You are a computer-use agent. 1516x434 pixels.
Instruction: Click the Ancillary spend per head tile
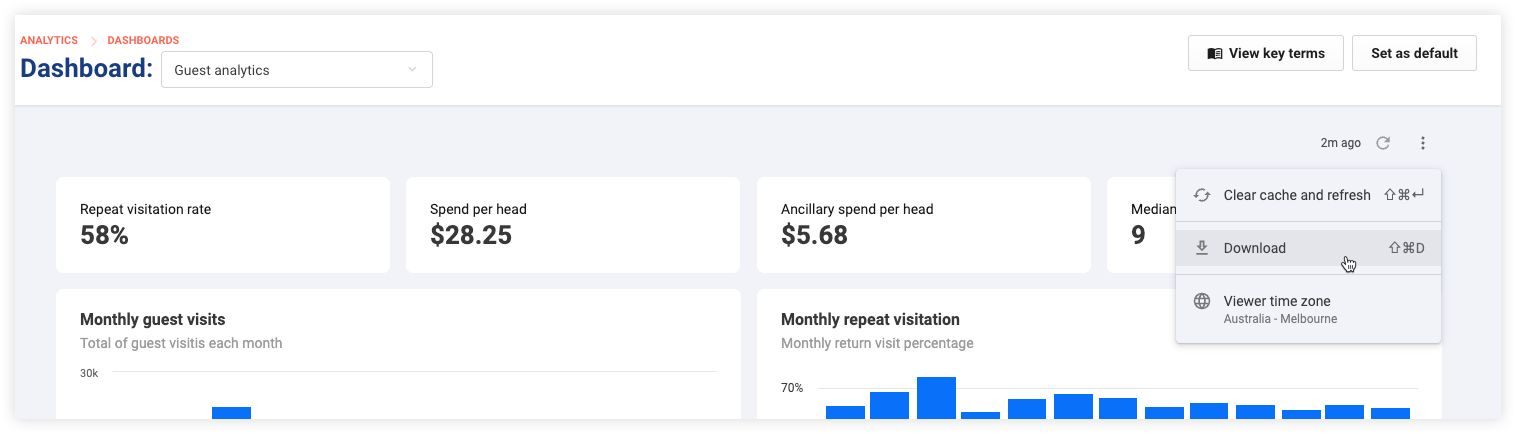coord(924,225)
